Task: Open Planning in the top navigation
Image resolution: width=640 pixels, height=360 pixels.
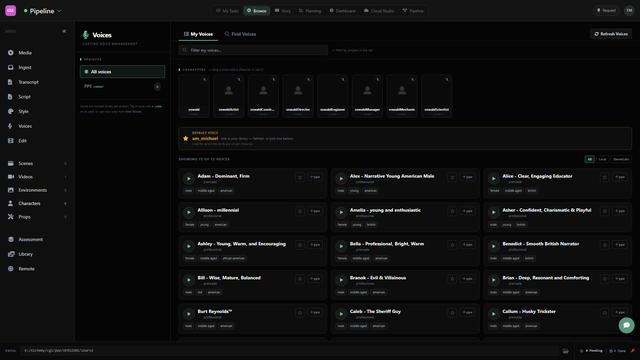Action: click(310, 11)
